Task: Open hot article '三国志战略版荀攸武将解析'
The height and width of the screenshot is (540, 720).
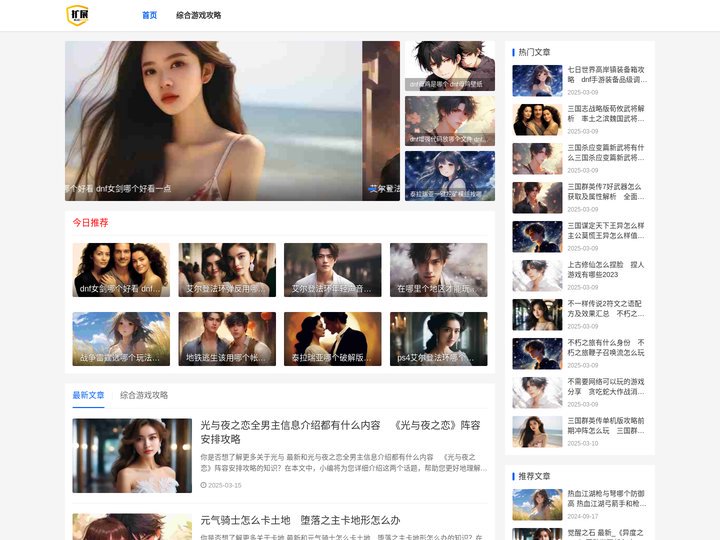Action: (607, 113)
